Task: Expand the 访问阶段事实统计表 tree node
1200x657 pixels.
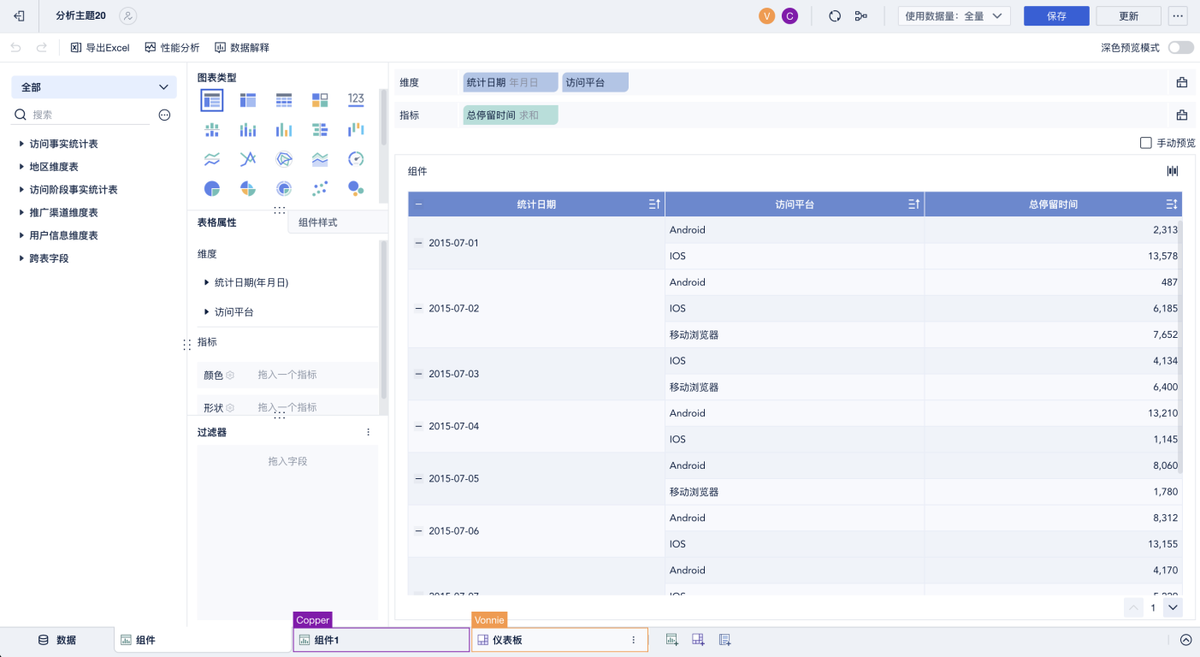Action: [22, 190]
